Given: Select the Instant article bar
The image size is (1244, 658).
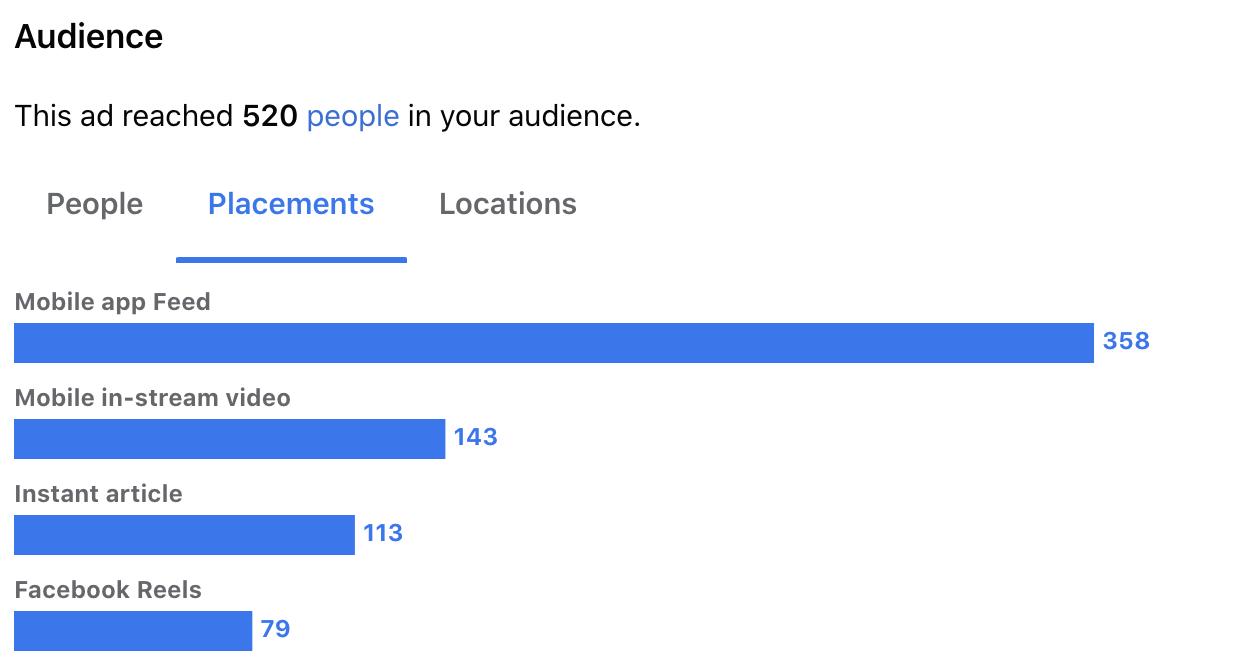Looking at the screenshot, I should coord(184,534).
